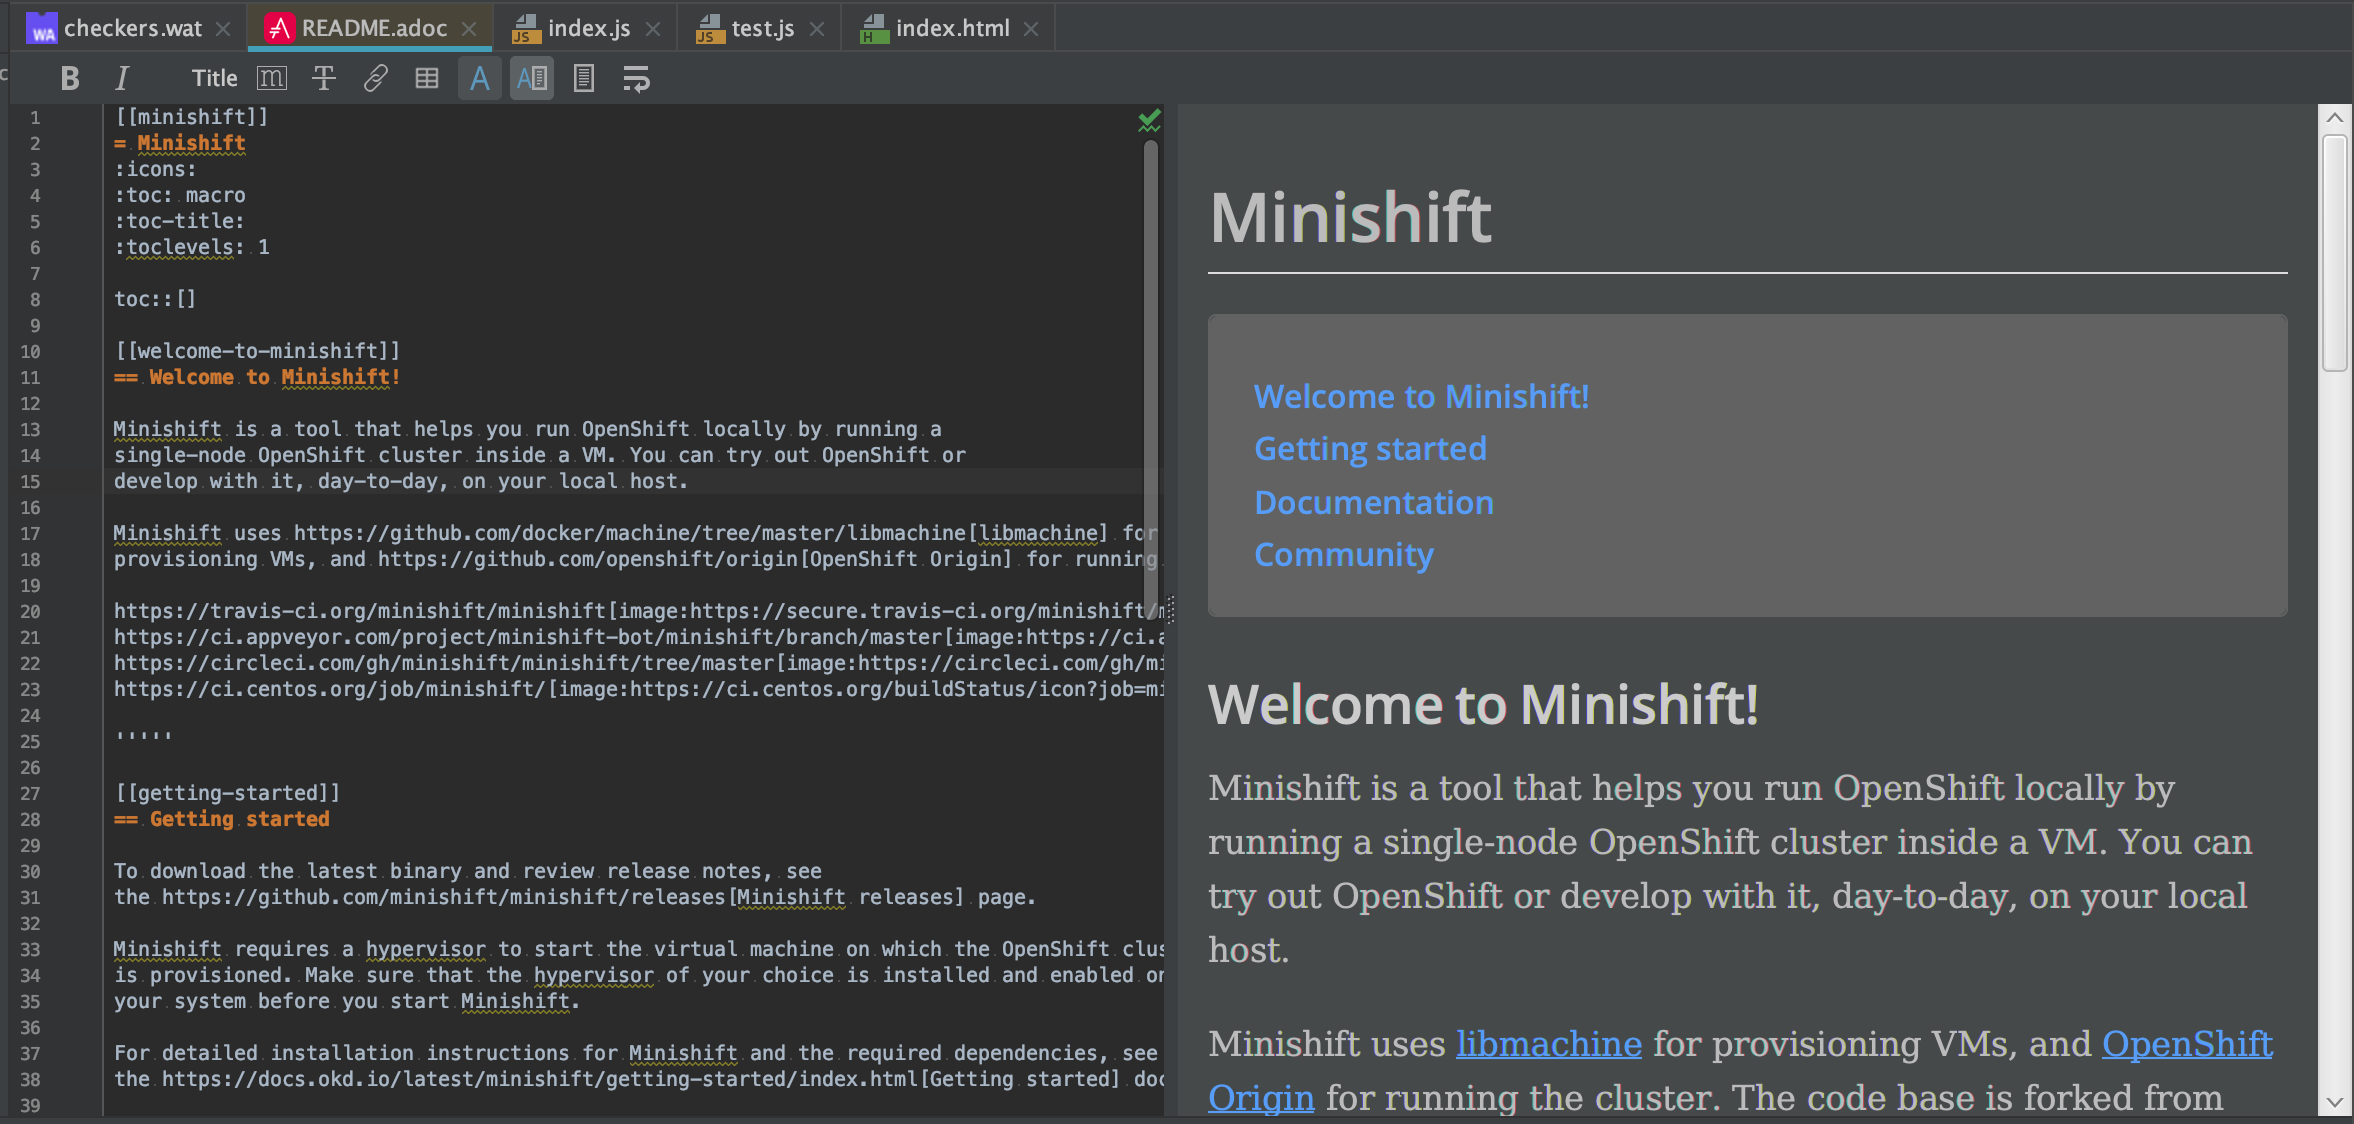Click the preview pane's scroll-up arrow
Image resolution: width=2354 pixels, height=1124 pixels.
point(2334,118)
